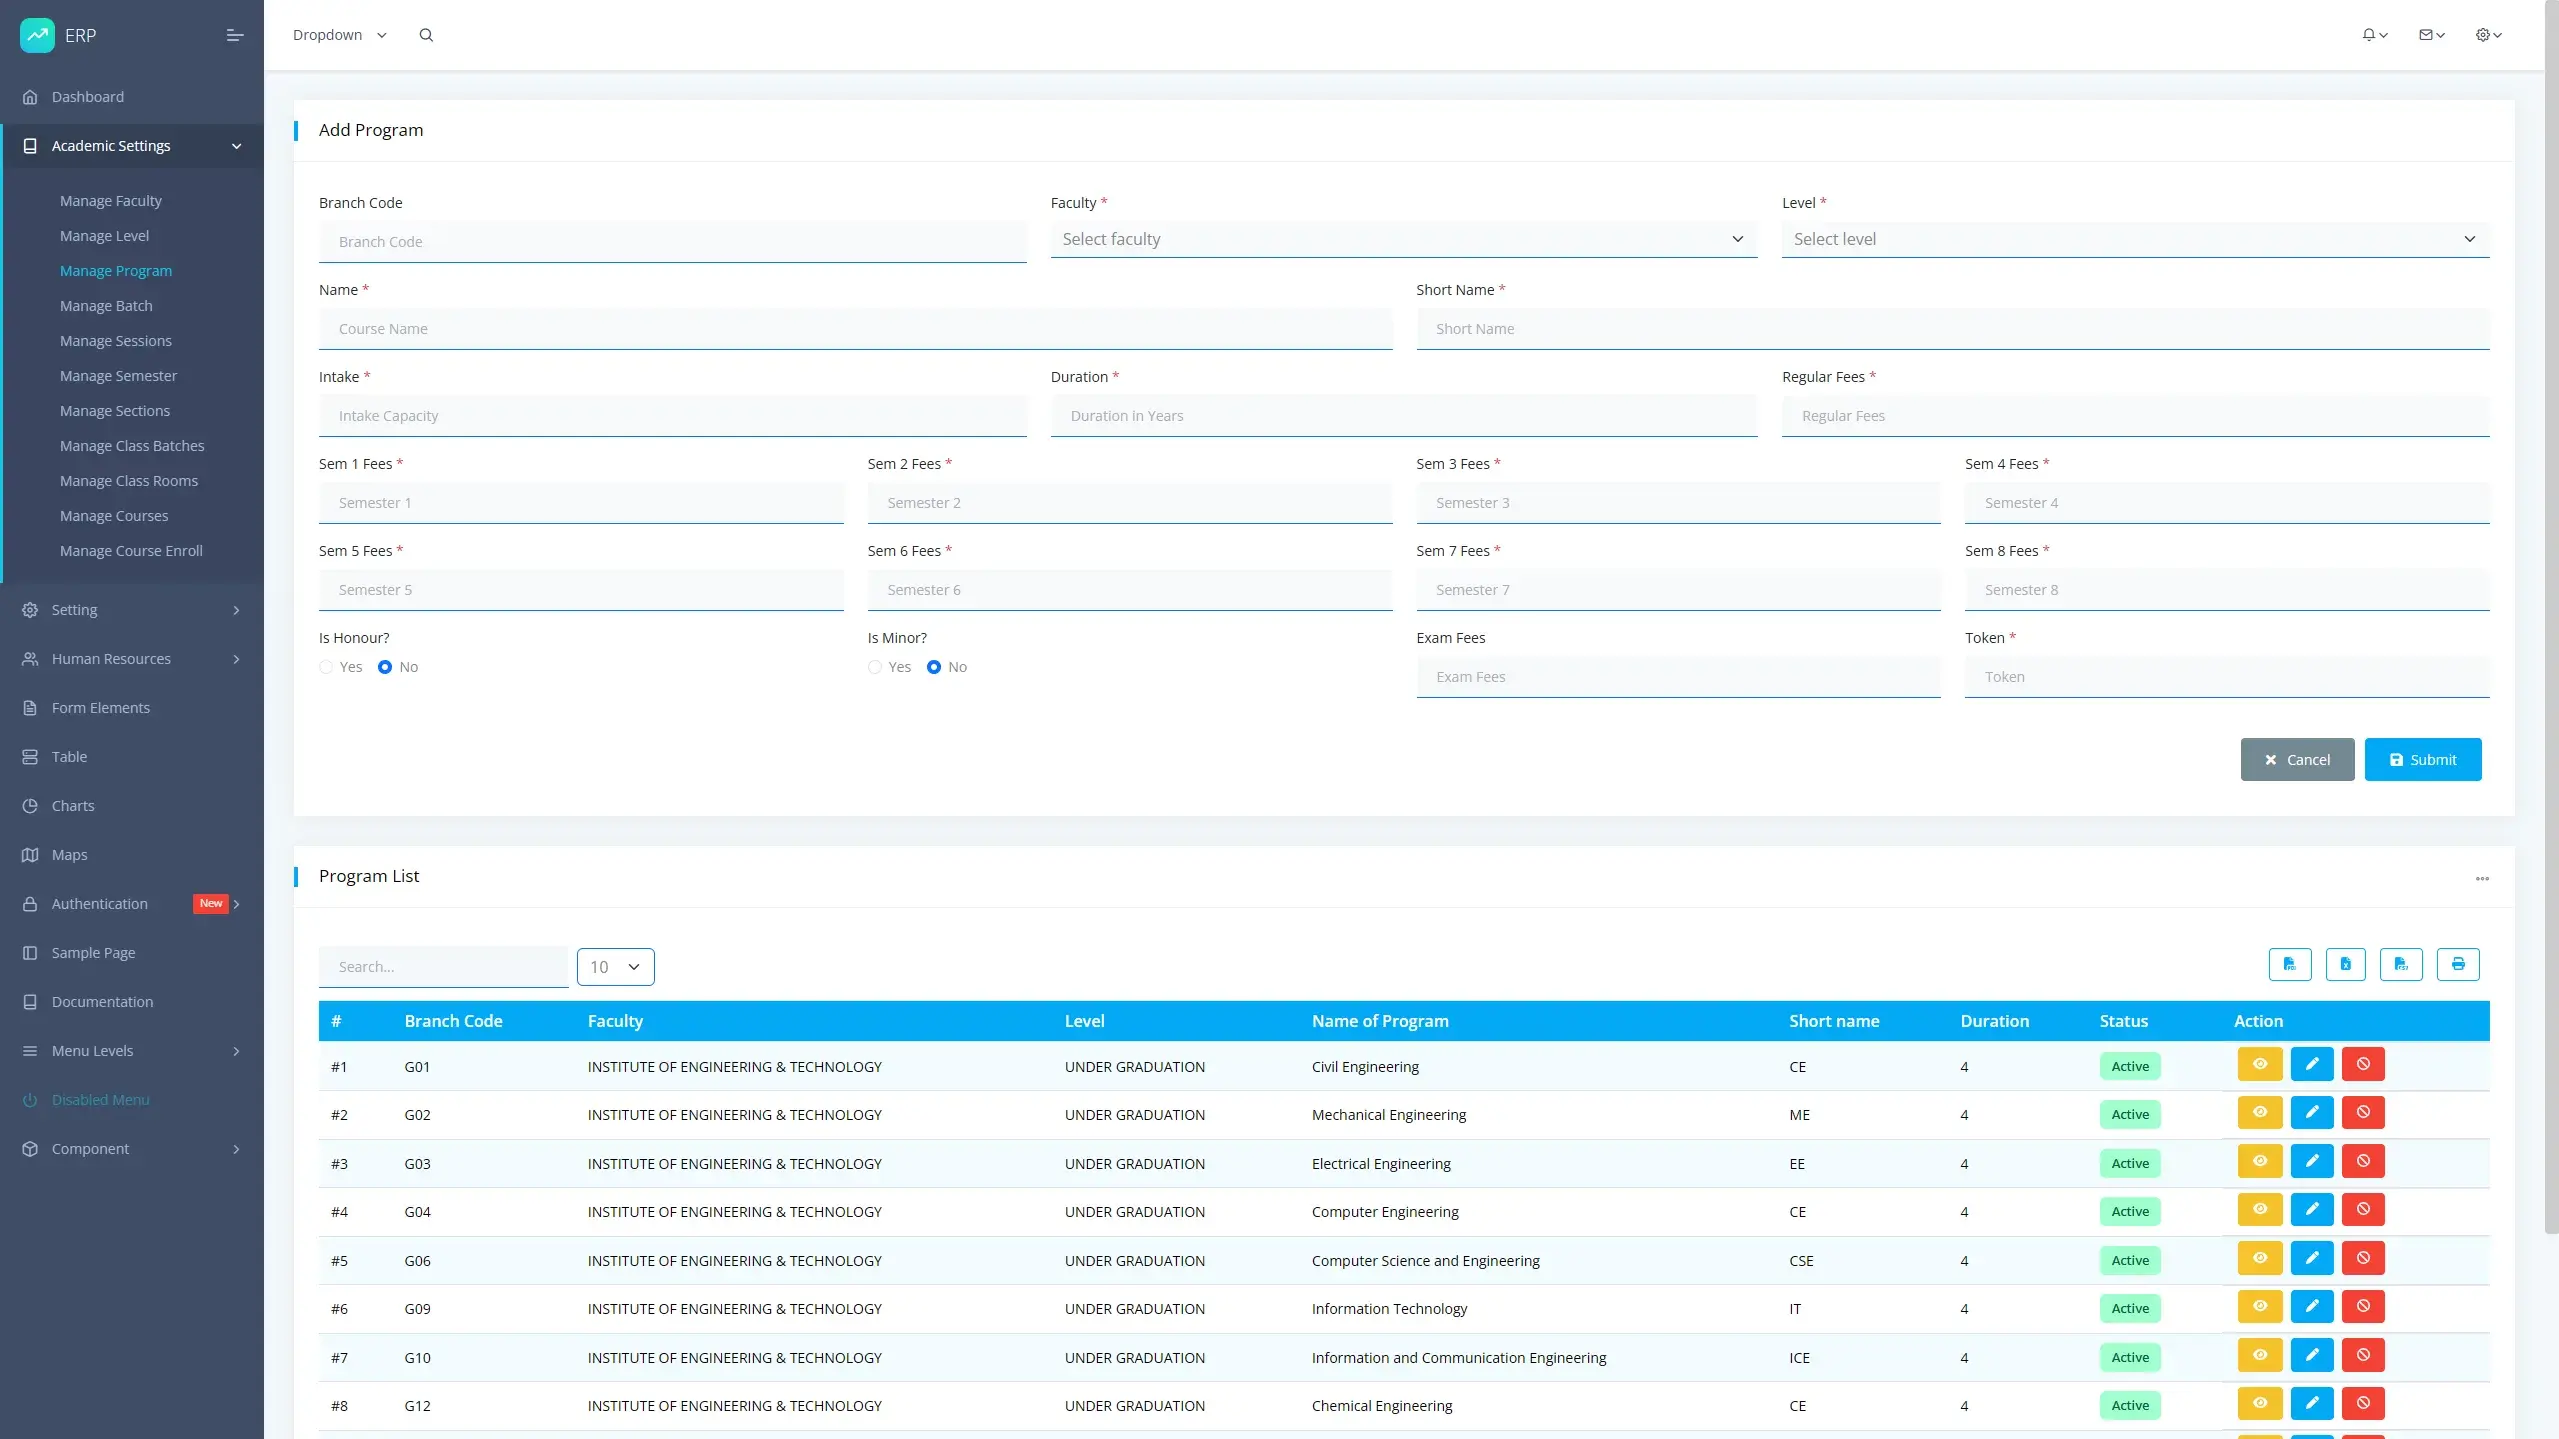Open the Program List three-dots menu
The width and height of the screenshot is (2559, 1439).
click(2482, 878)
